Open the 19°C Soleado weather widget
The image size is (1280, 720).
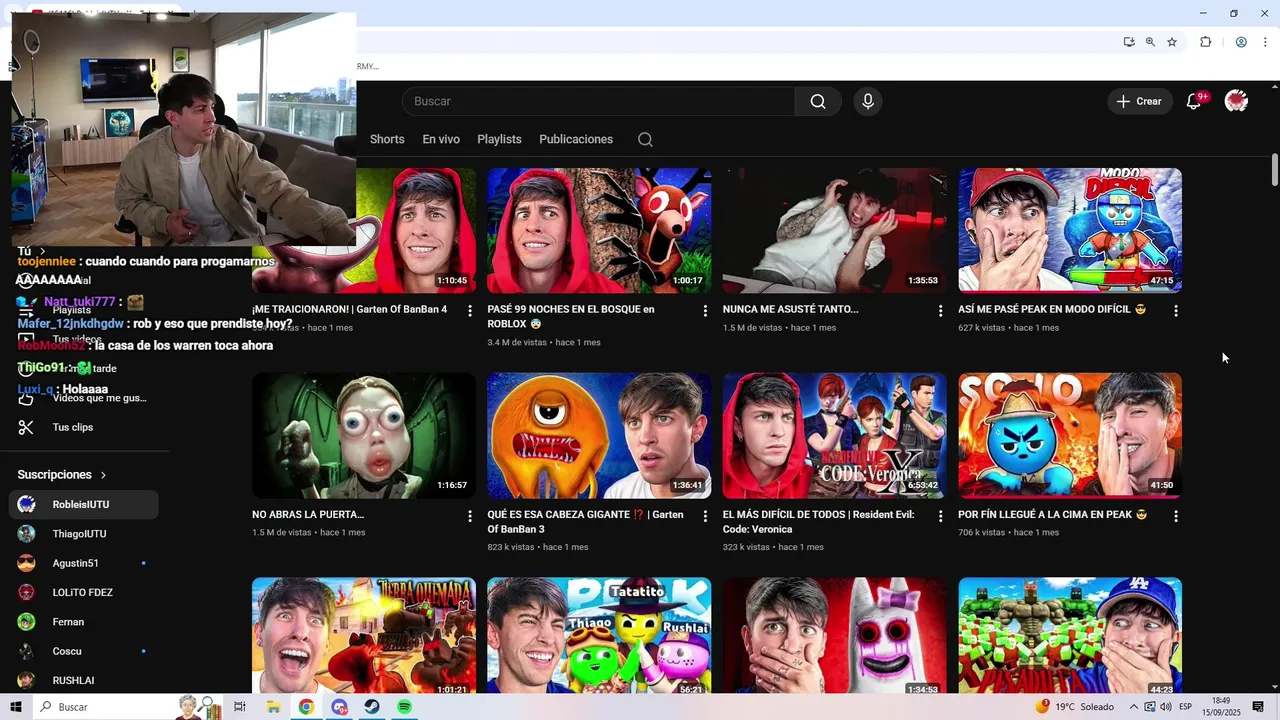click(1075, 707)
